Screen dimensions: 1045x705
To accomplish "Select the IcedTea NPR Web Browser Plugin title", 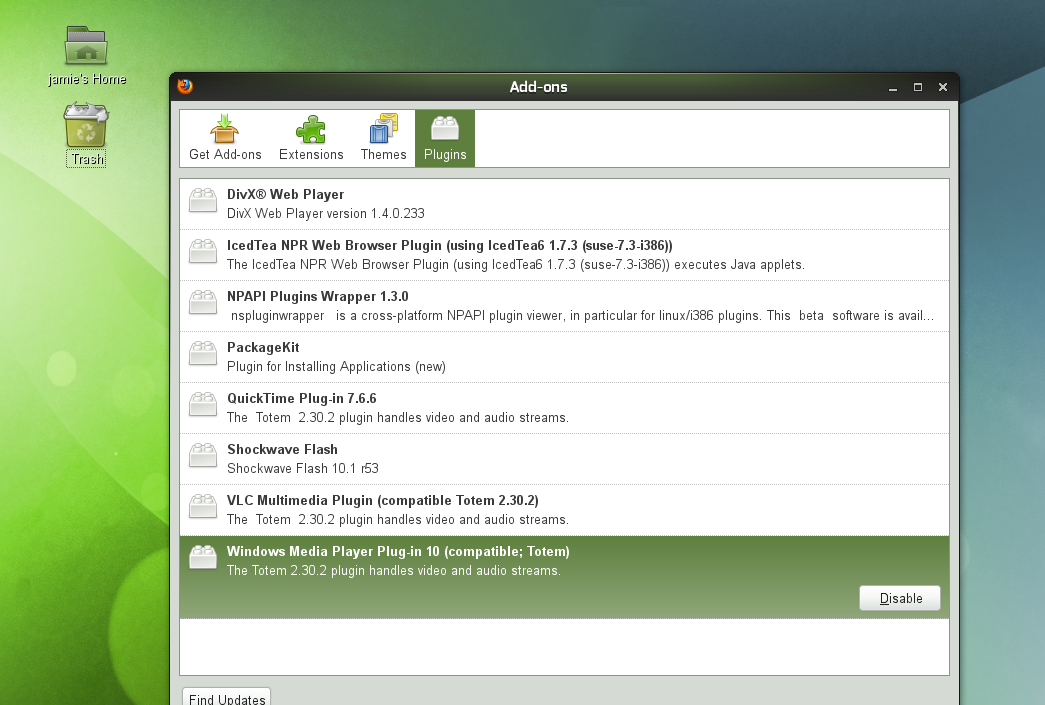I will [450, 246].
